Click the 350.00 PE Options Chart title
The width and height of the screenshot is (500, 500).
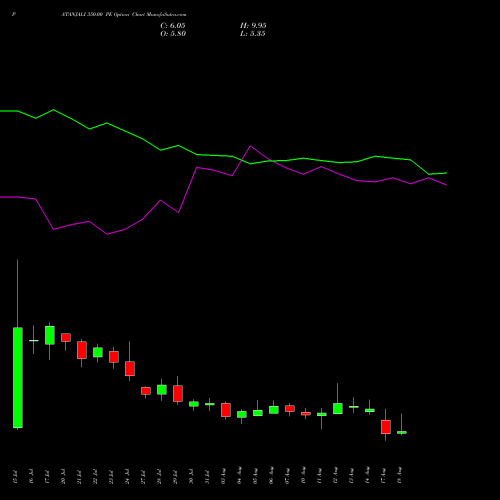[124, 15]
